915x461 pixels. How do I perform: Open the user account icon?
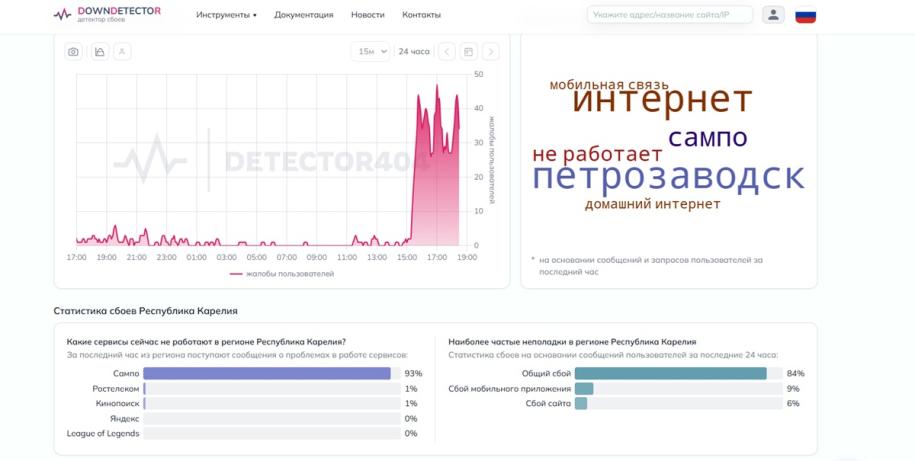(773, 15)
